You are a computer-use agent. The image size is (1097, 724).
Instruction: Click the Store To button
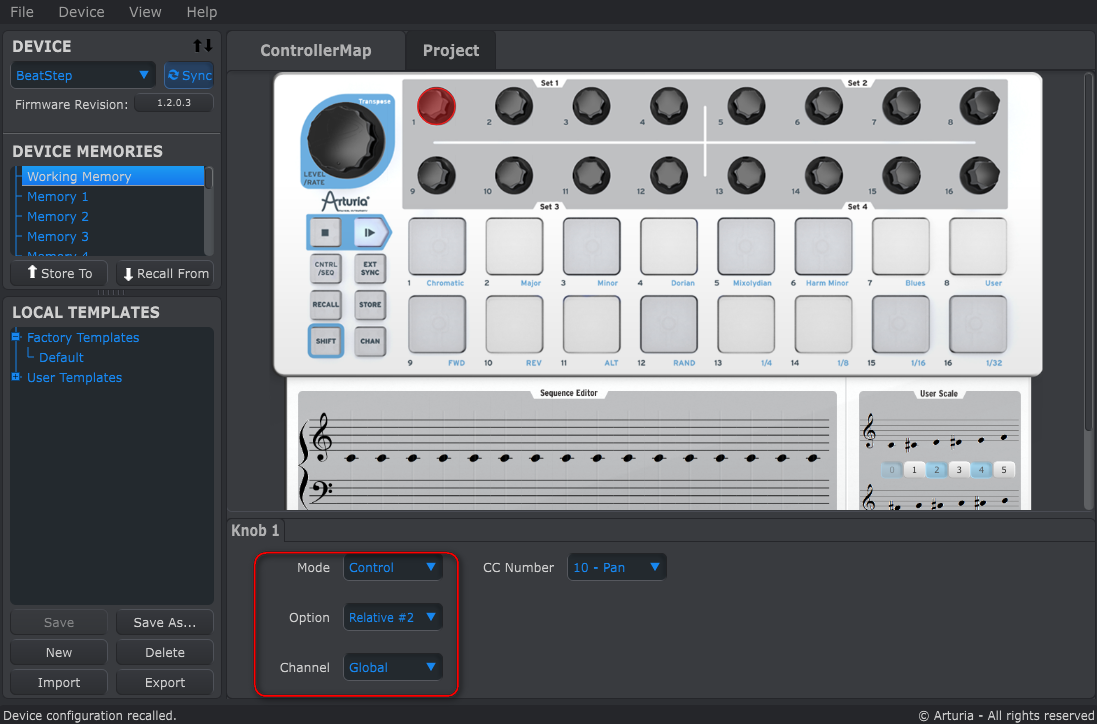coord(59,274)
